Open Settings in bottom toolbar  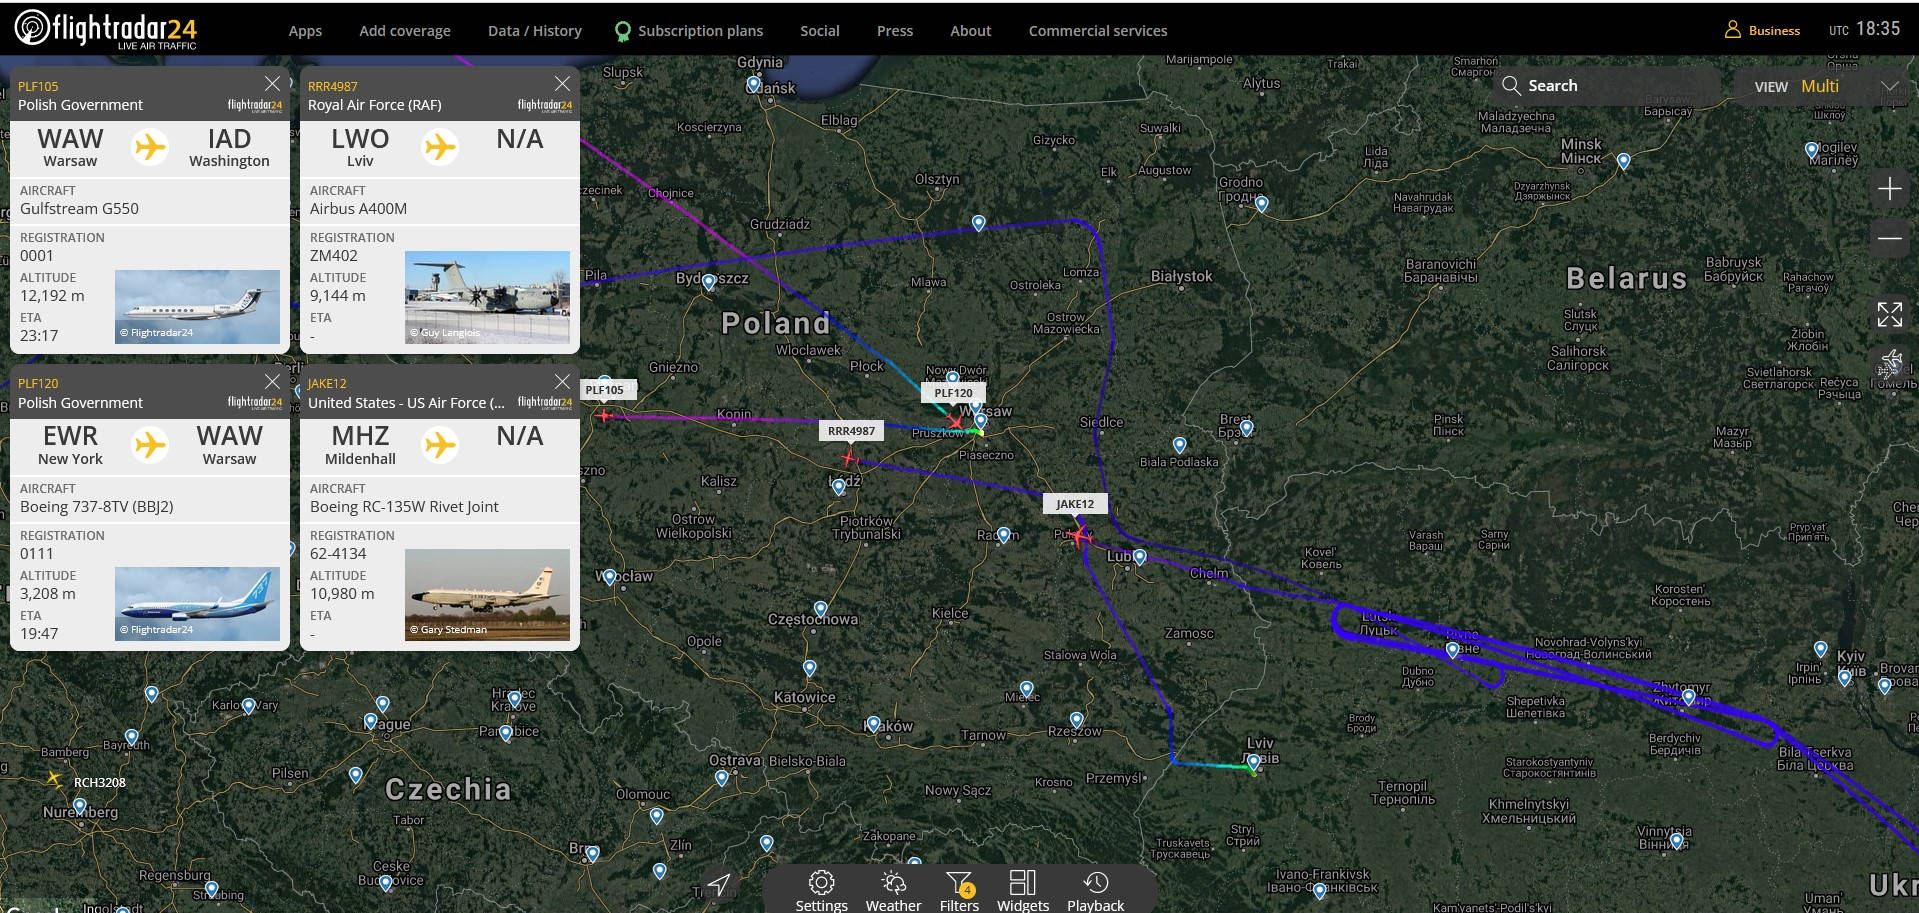coord(821,890)
